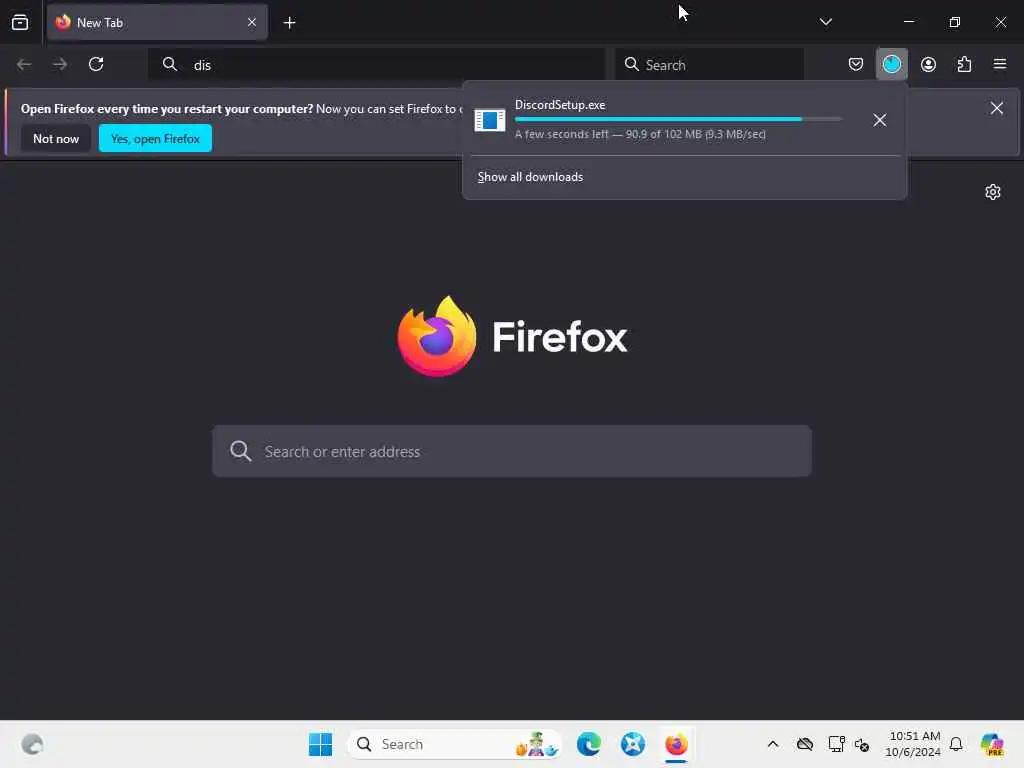Open the Extensions puzzle icon
1024x768 pixels.
pos(964,64)
